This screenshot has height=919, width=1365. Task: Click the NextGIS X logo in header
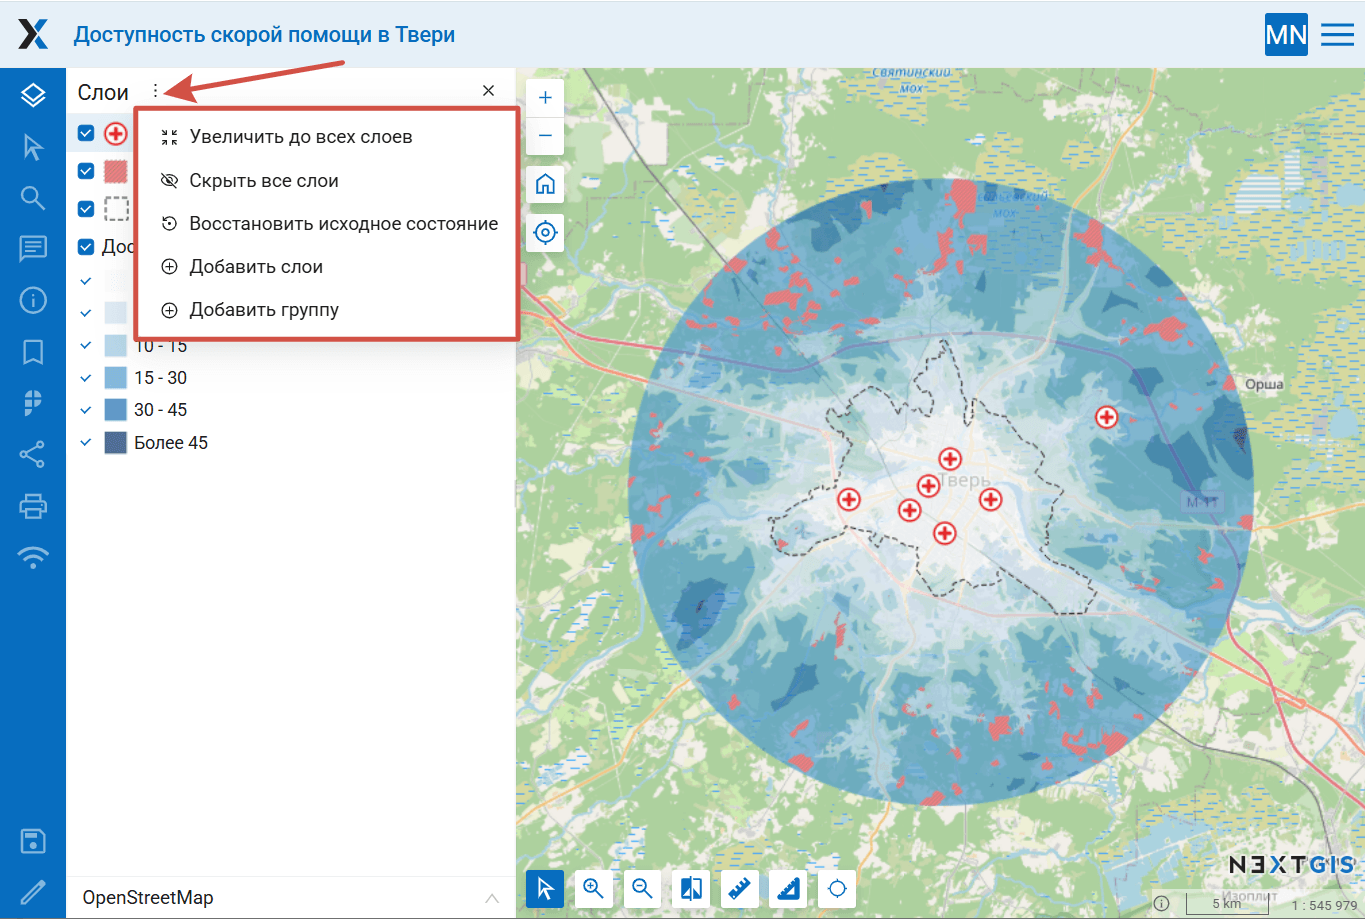pos(33,34)
